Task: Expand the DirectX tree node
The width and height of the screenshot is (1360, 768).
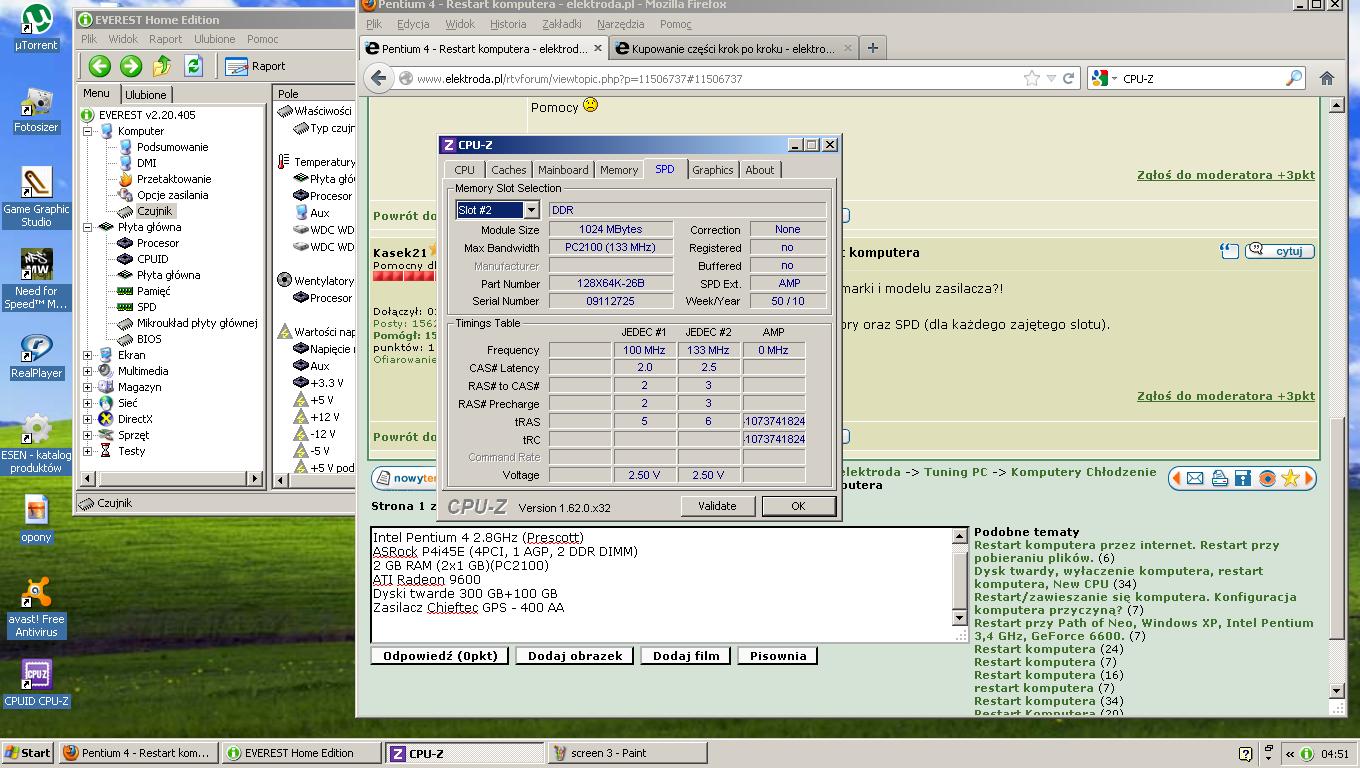Action: 88,419
